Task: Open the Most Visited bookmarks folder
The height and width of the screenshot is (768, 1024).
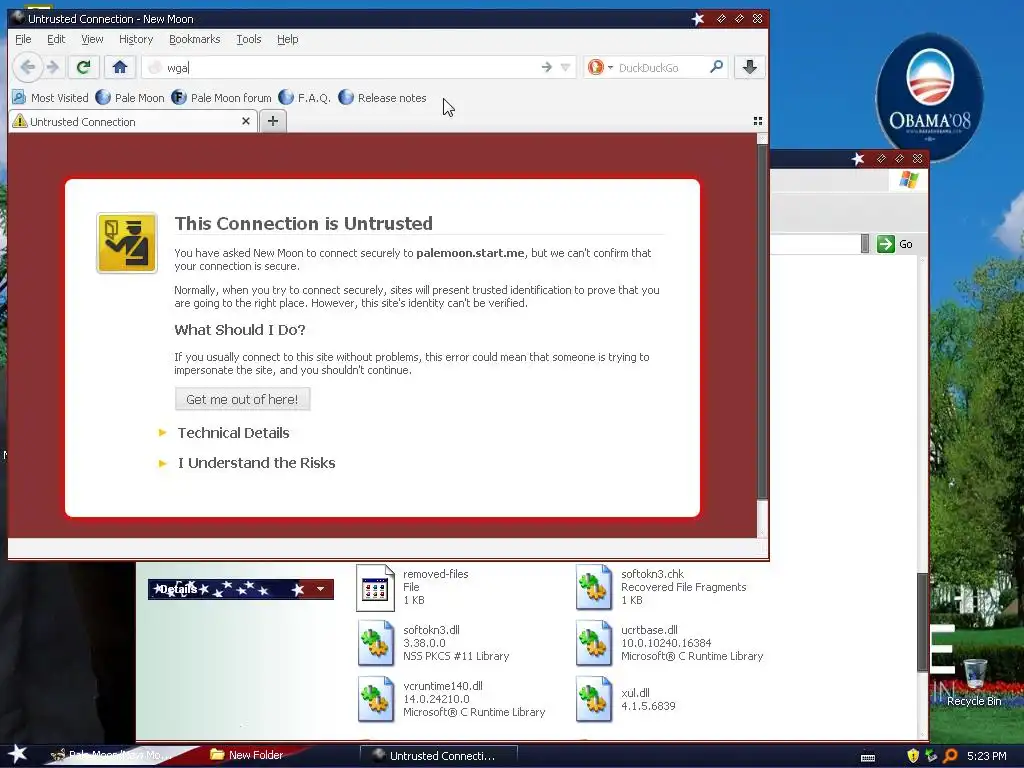Action: click(x=50, y=98)
